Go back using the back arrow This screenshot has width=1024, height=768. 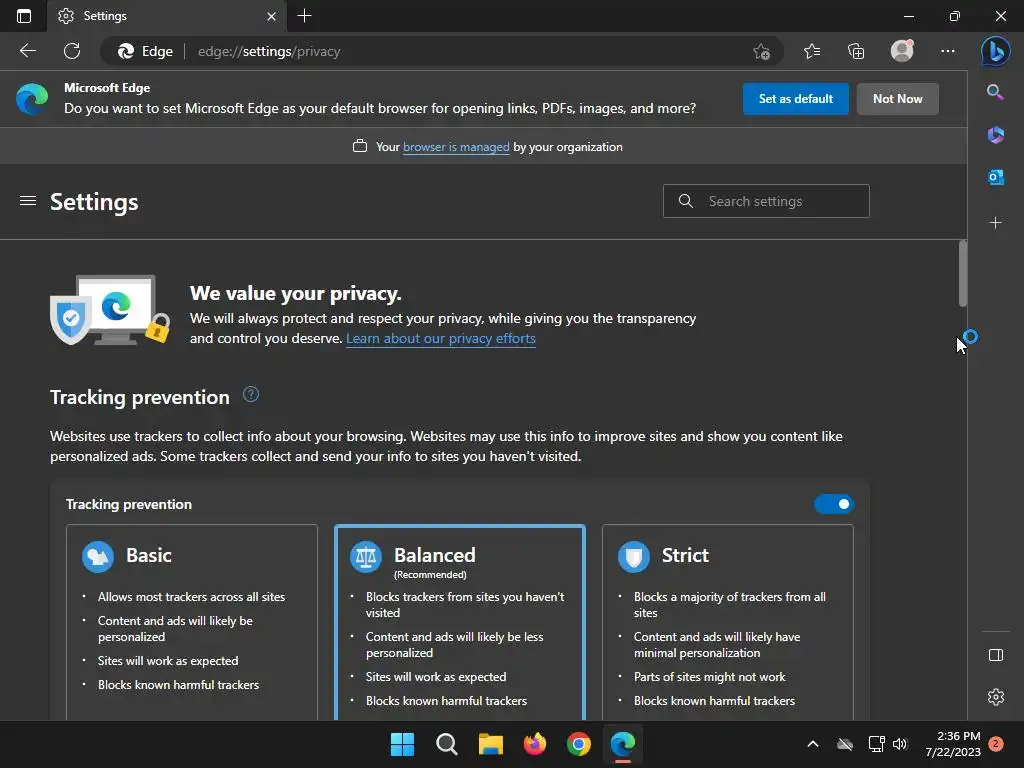(x=27, y=51)
